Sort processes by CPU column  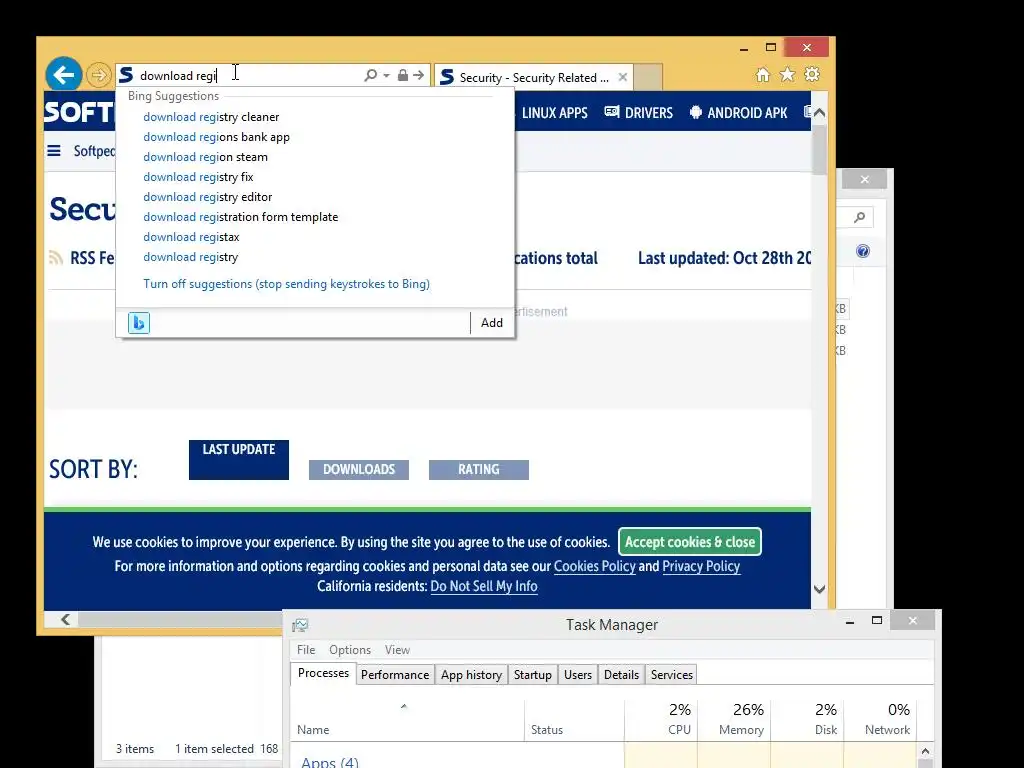(x=661, y=720)
